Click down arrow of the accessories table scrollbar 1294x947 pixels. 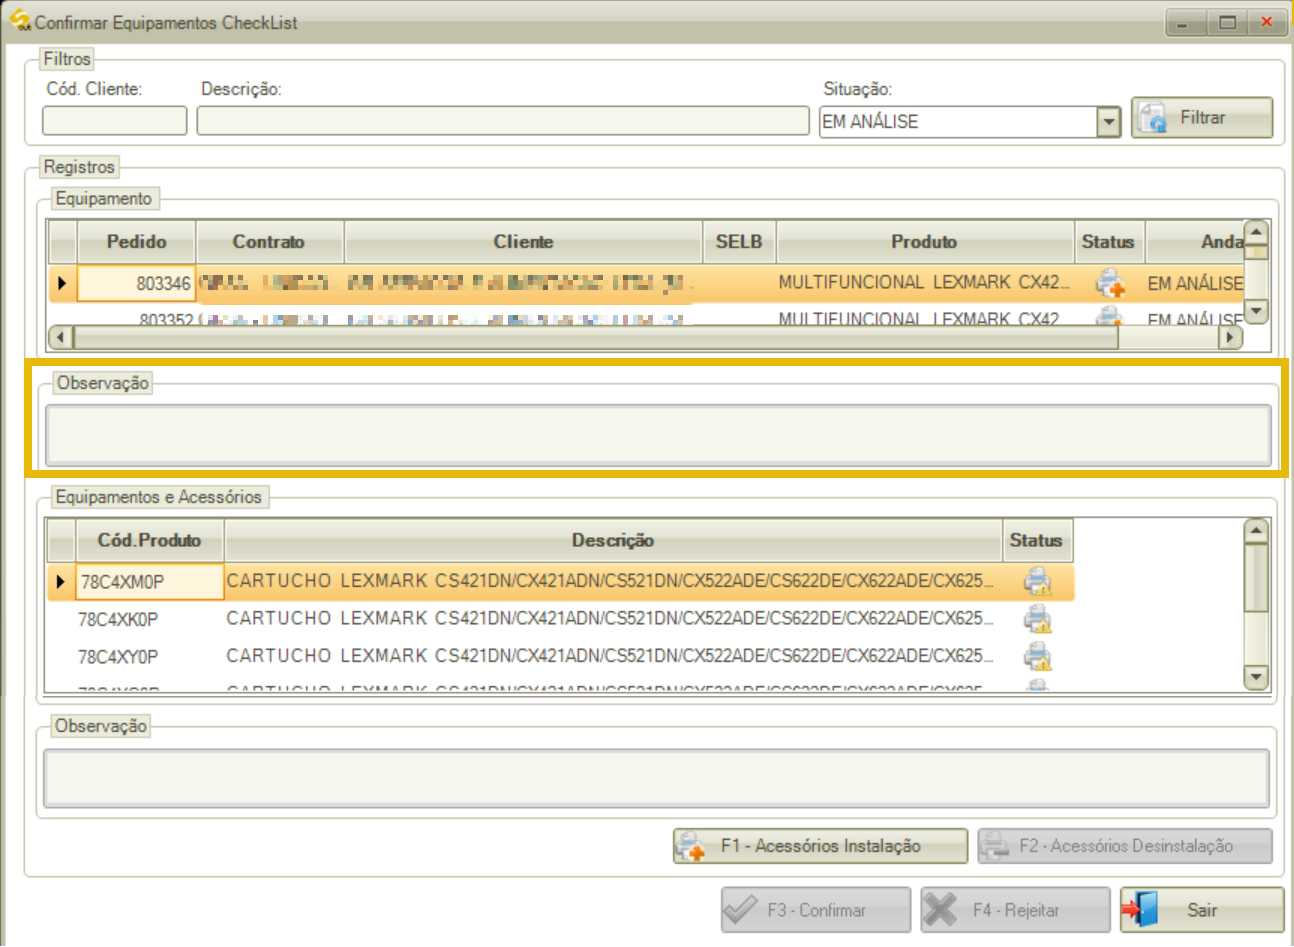pyautogui.click(x=1256, y=677)
